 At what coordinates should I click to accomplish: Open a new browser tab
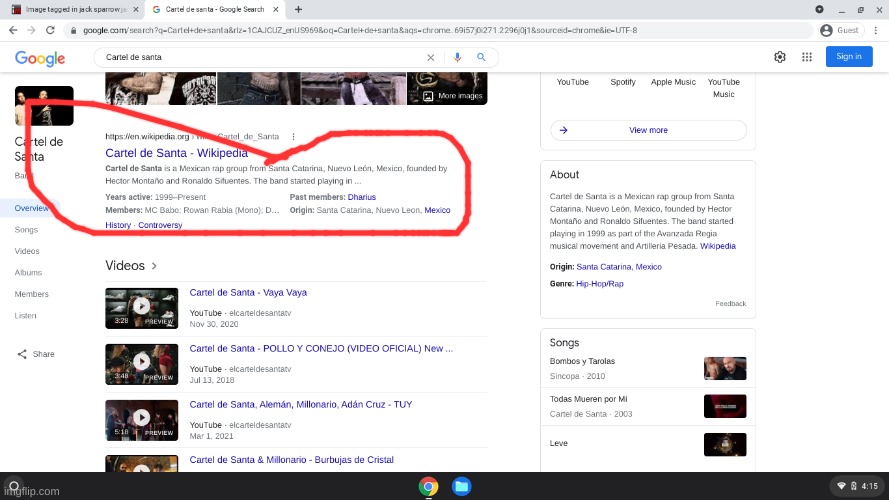(298, 9)
